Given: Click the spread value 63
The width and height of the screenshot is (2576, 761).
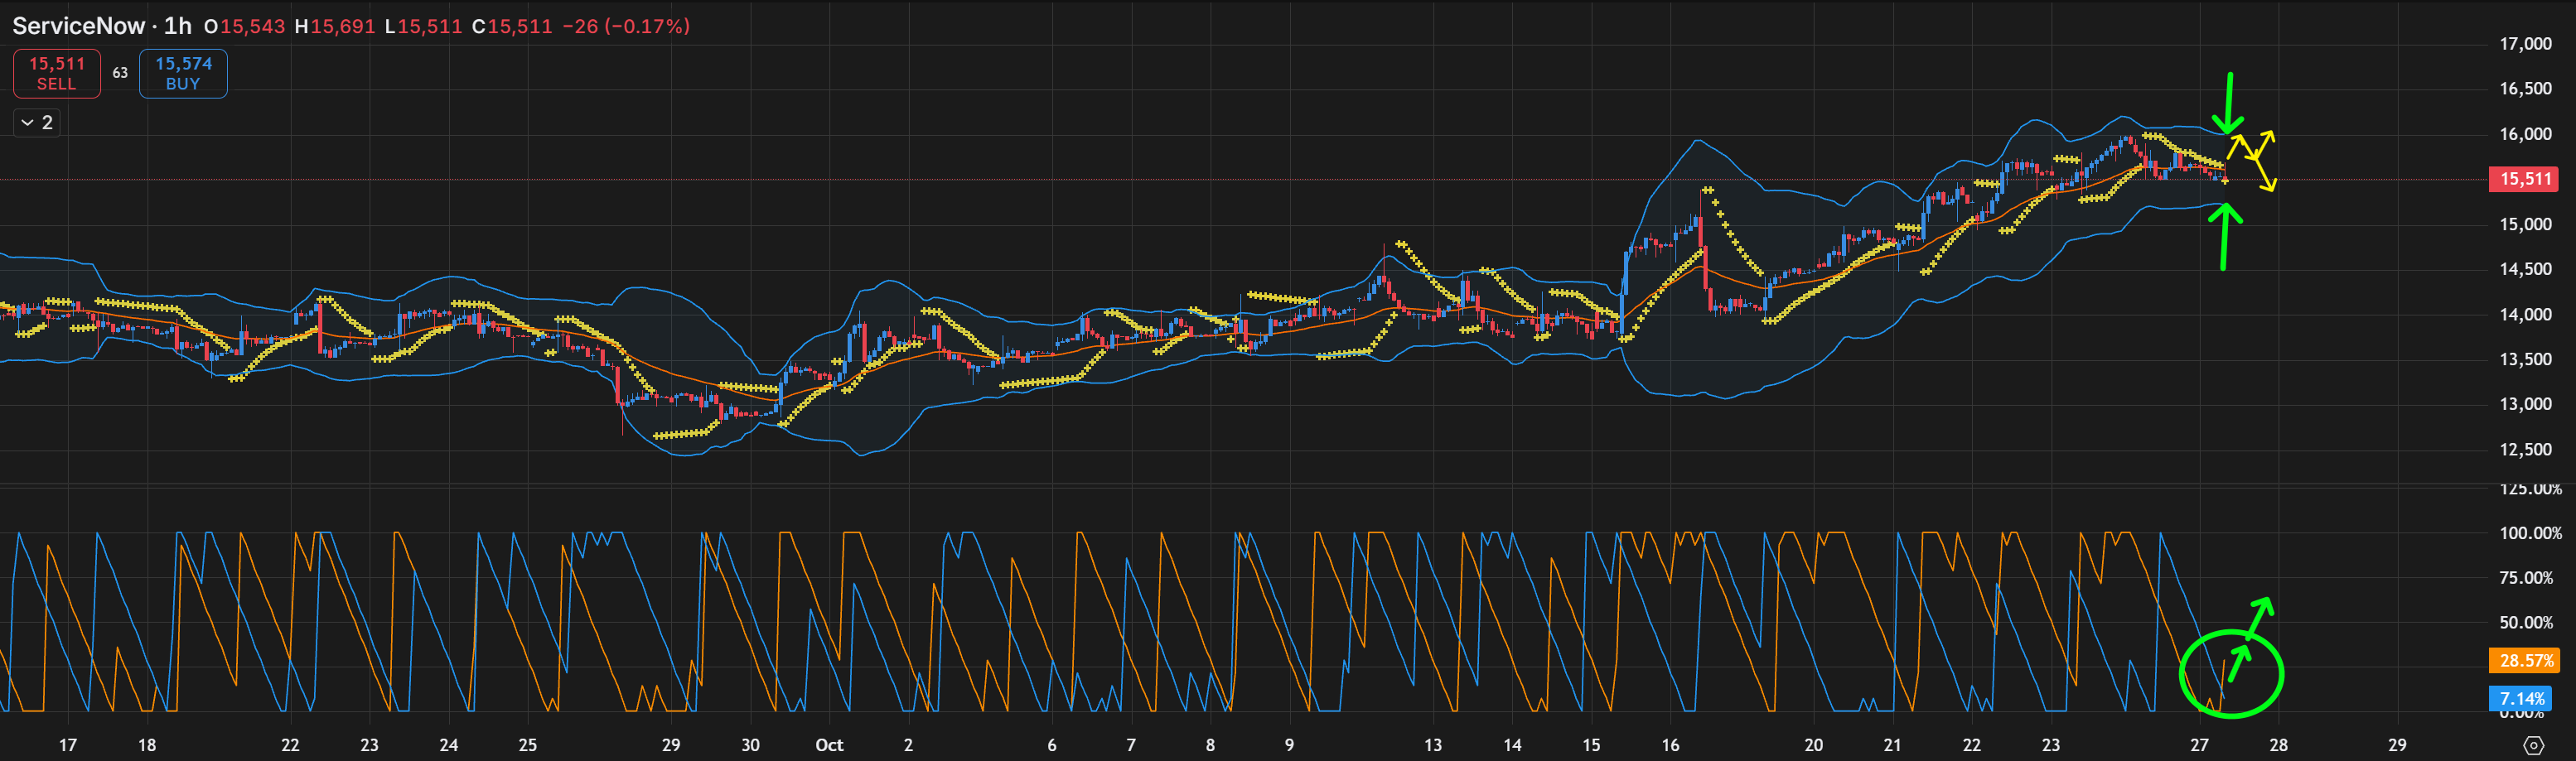Looking at the screenshot, I should pos(120,73).
